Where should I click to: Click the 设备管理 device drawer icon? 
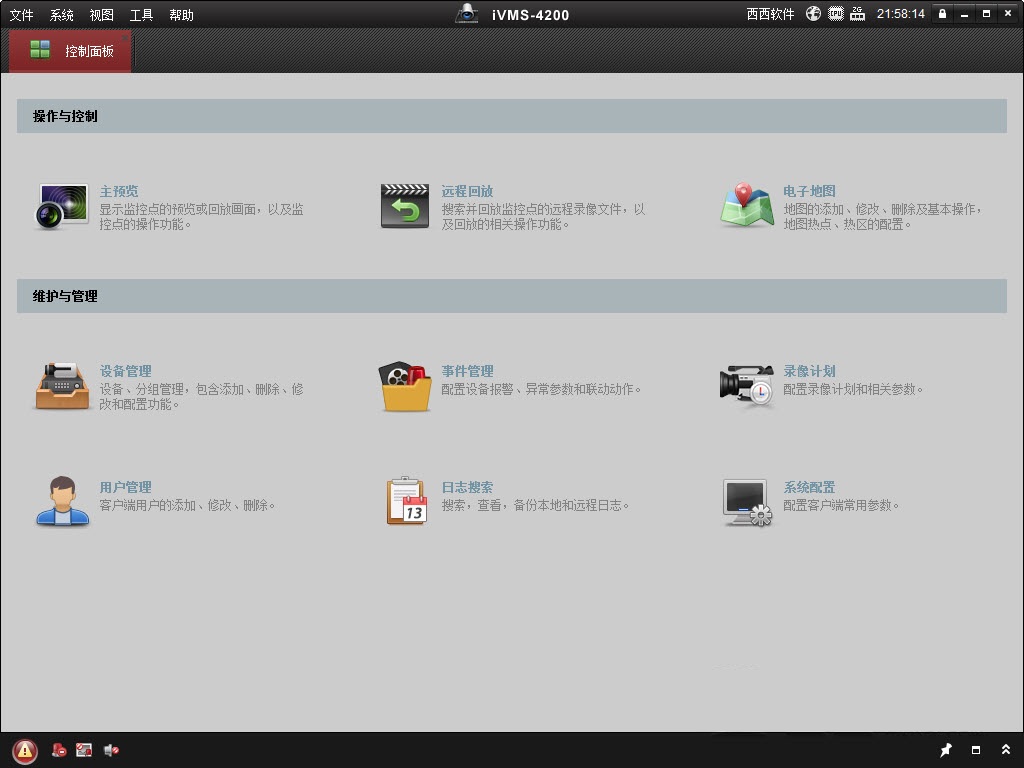pyautogui.click(x=61, y=386)
